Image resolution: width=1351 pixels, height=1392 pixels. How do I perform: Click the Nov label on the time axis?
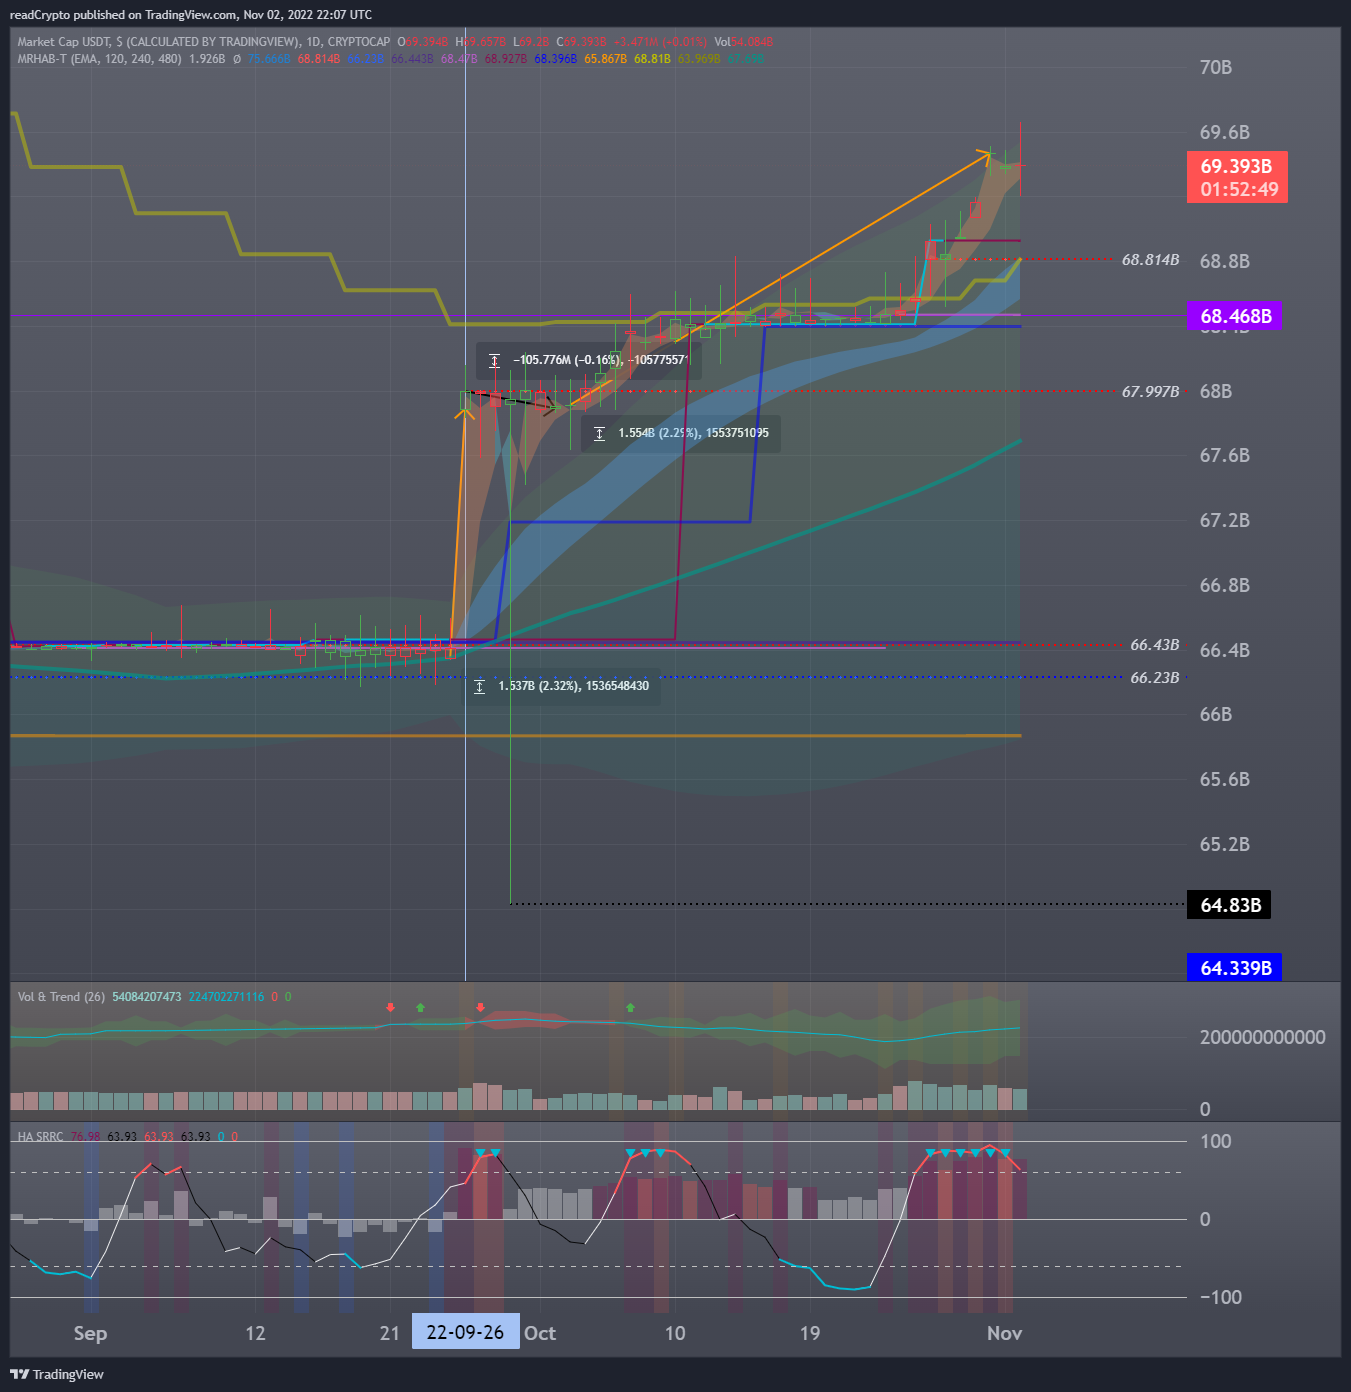pos(1005,1333)
